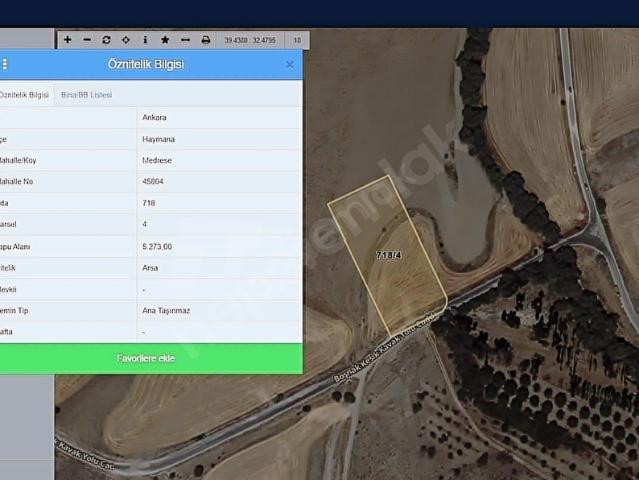639x480 pixels.
Task: Activate the info query tool
Action: coord(145,40)
